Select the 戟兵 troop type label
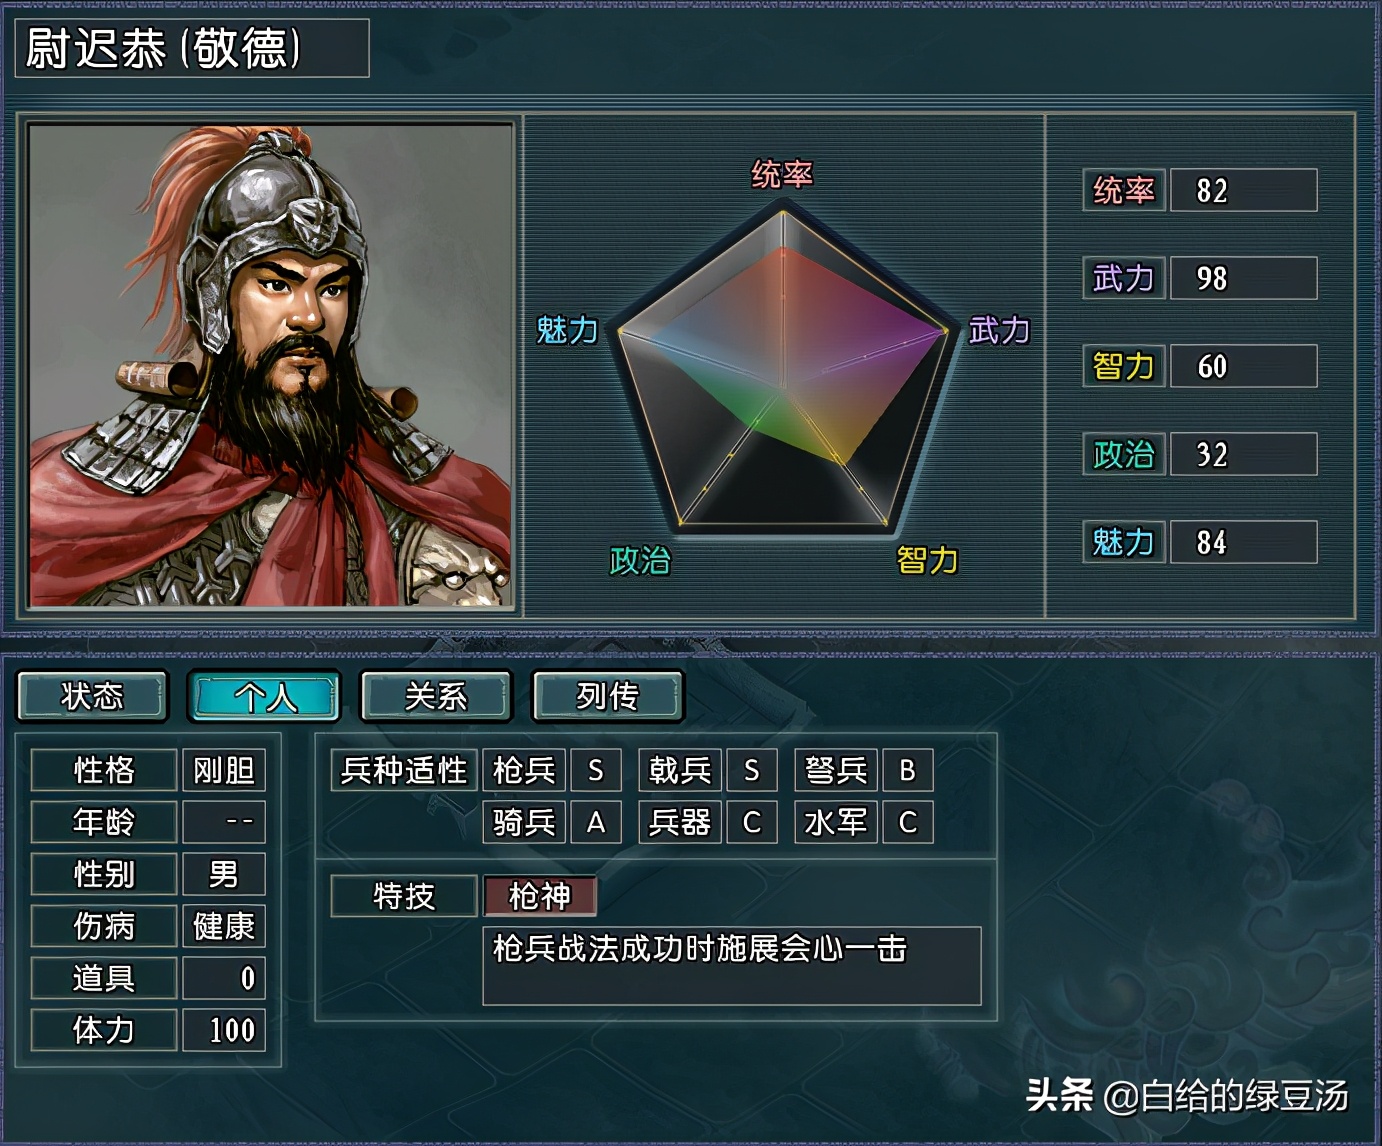The image size is (1382, 1146). [680, 770]
